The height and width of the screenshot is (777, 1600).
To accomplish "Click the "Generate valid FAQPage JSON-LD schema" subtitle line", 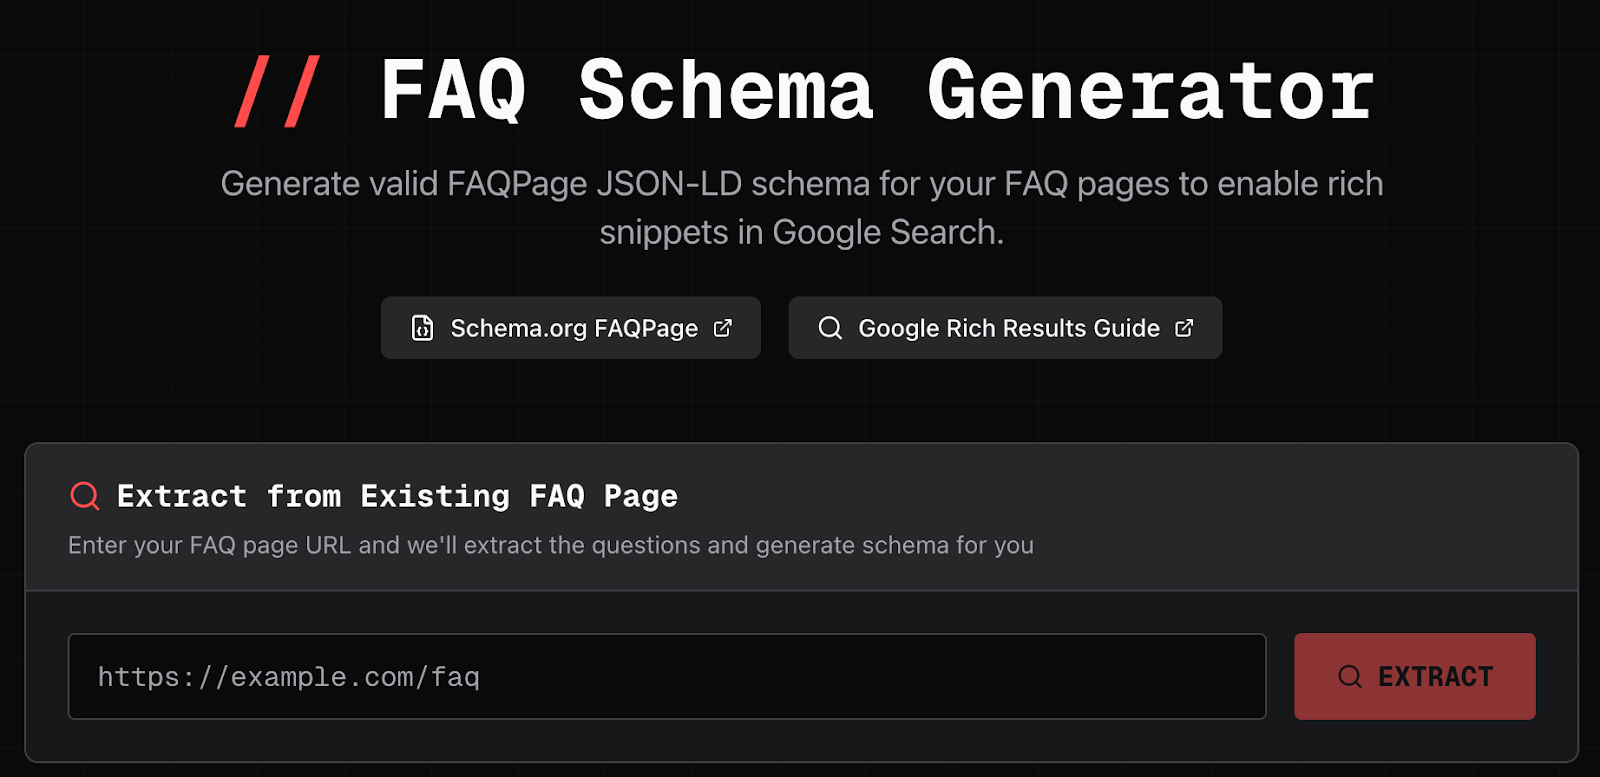I will click(x=801, y=184).
